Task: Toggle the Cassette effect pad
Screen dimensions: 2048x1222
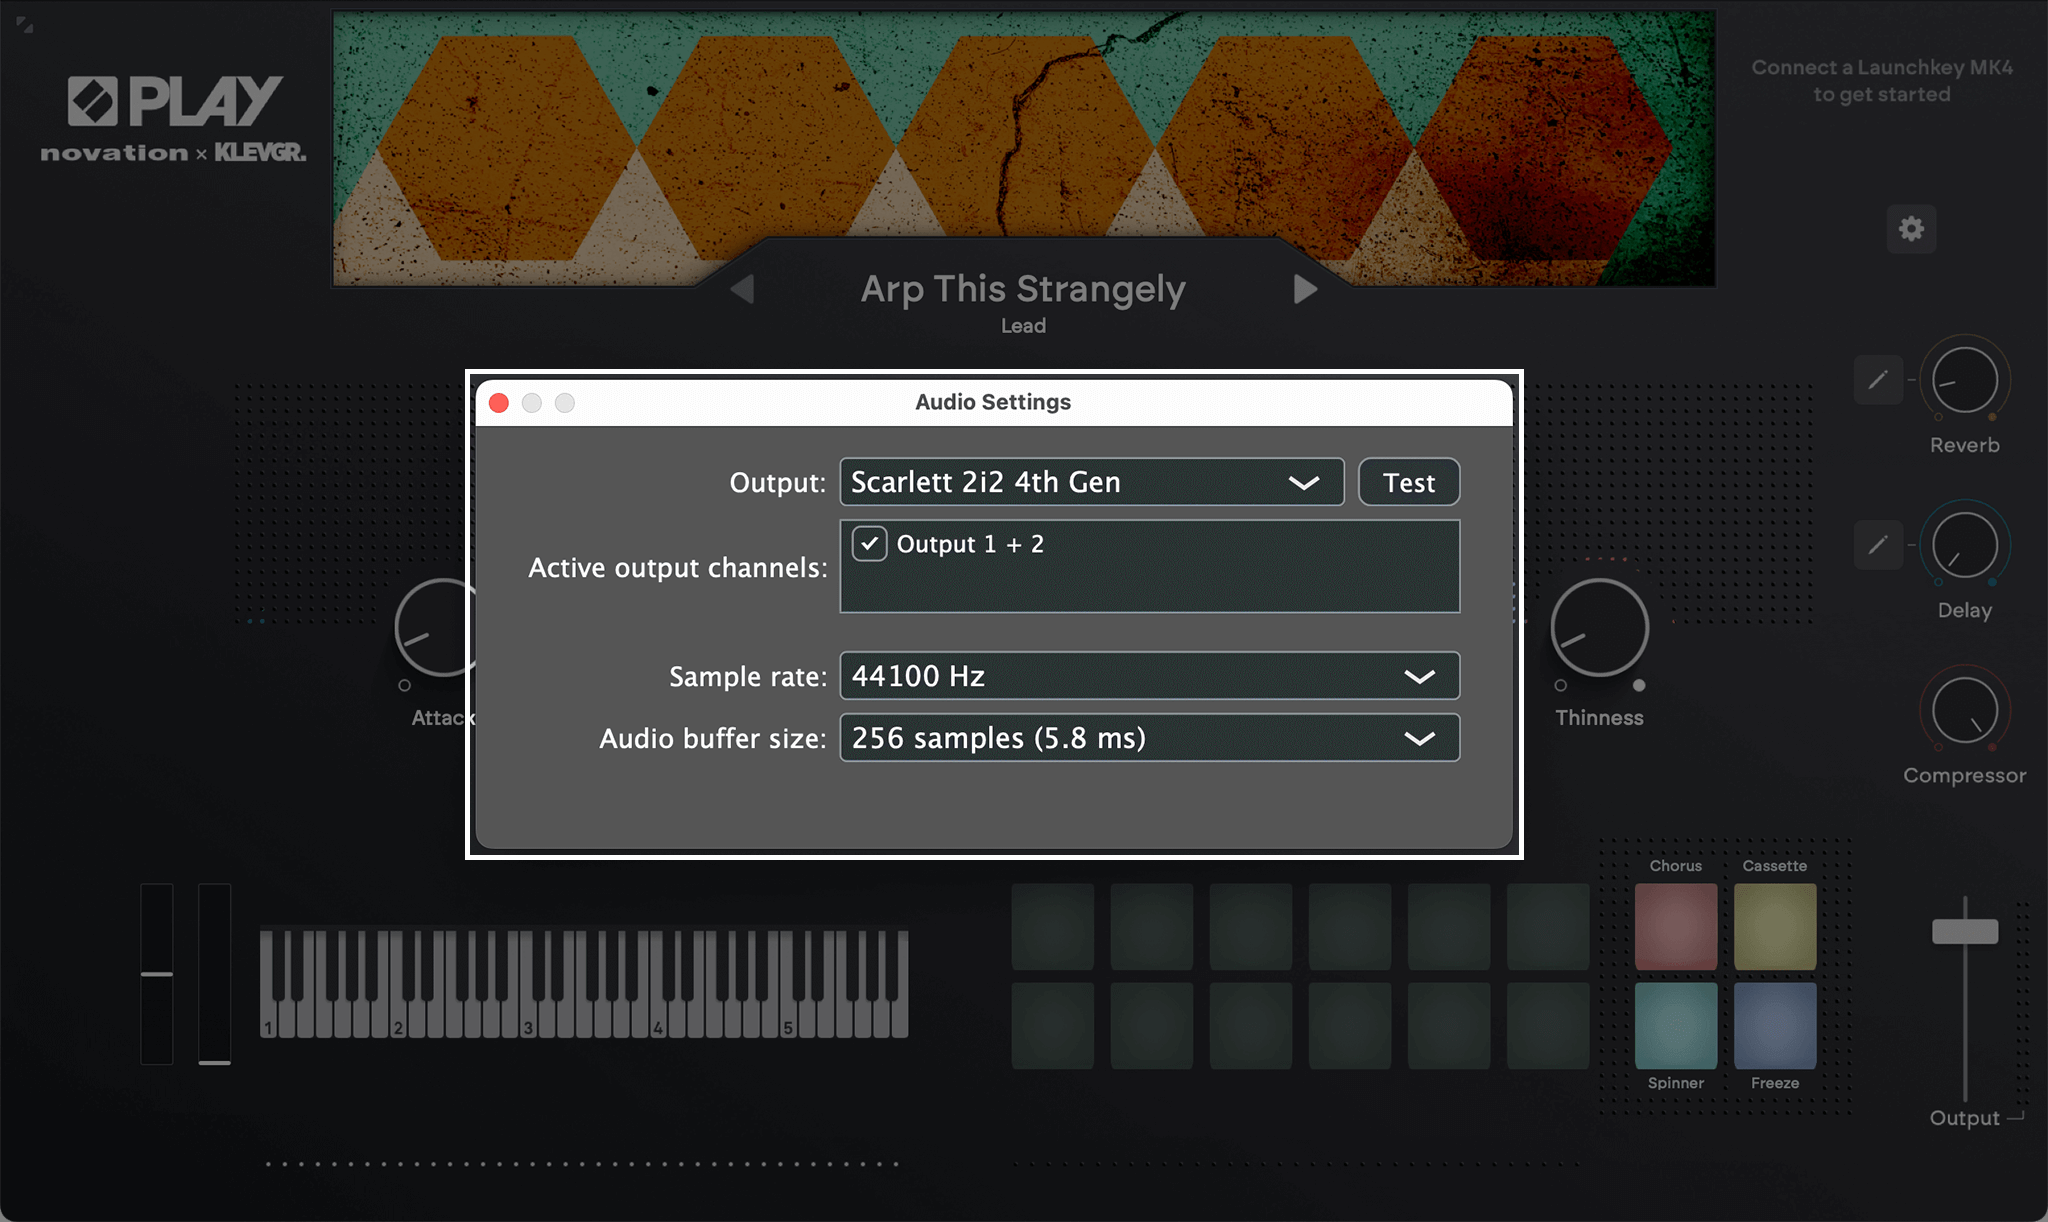Action: [x=1775, y=926]
